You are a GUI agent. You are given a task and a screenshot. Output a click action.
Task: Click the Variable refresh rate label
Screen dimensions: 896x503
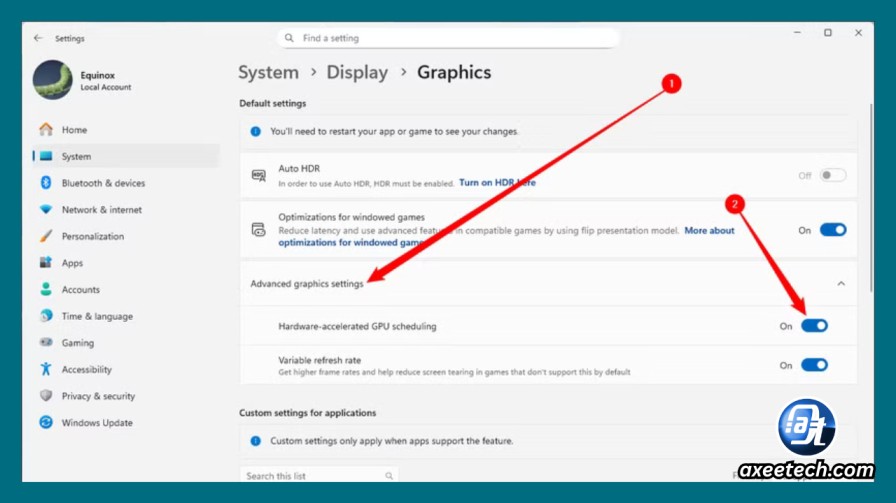pyautogui.click(x=319, y=360)
